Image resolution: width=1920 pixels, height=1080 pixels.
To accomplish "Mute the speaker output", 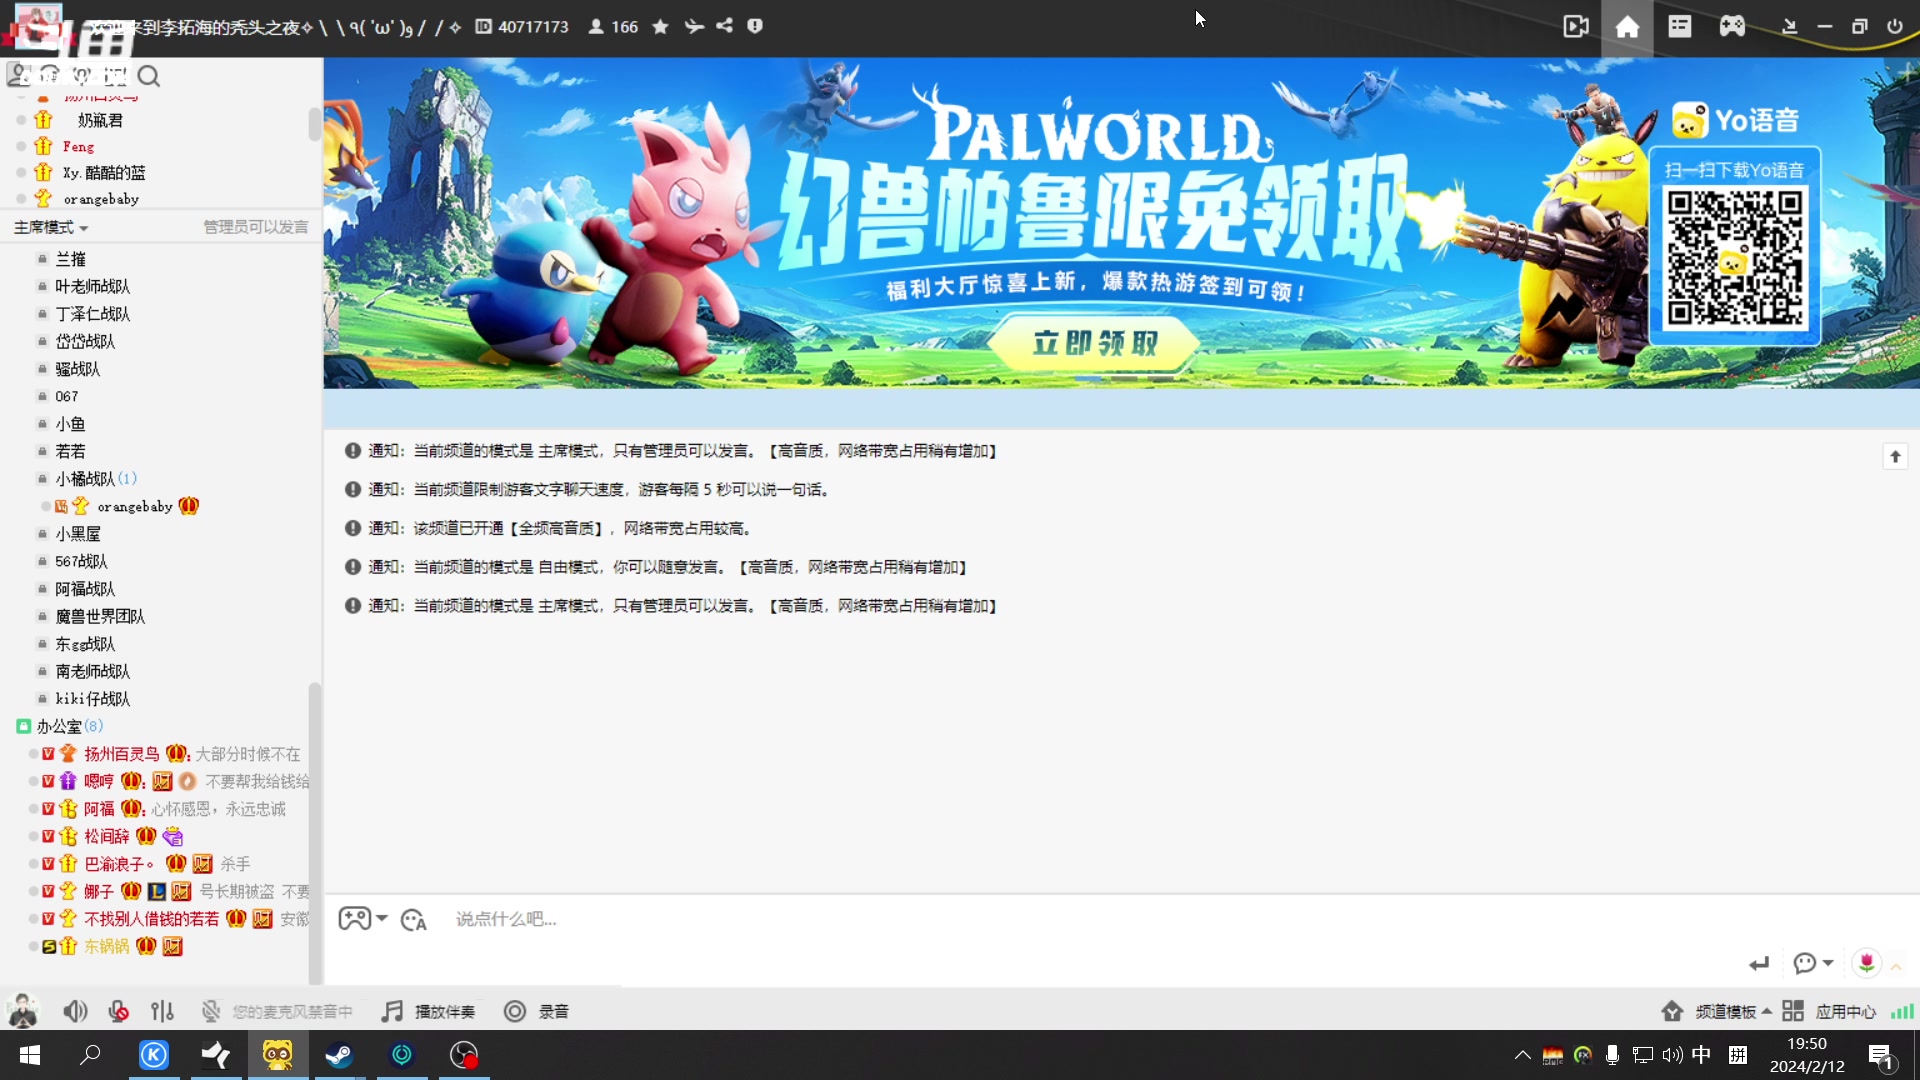I will pos(75,1011).
